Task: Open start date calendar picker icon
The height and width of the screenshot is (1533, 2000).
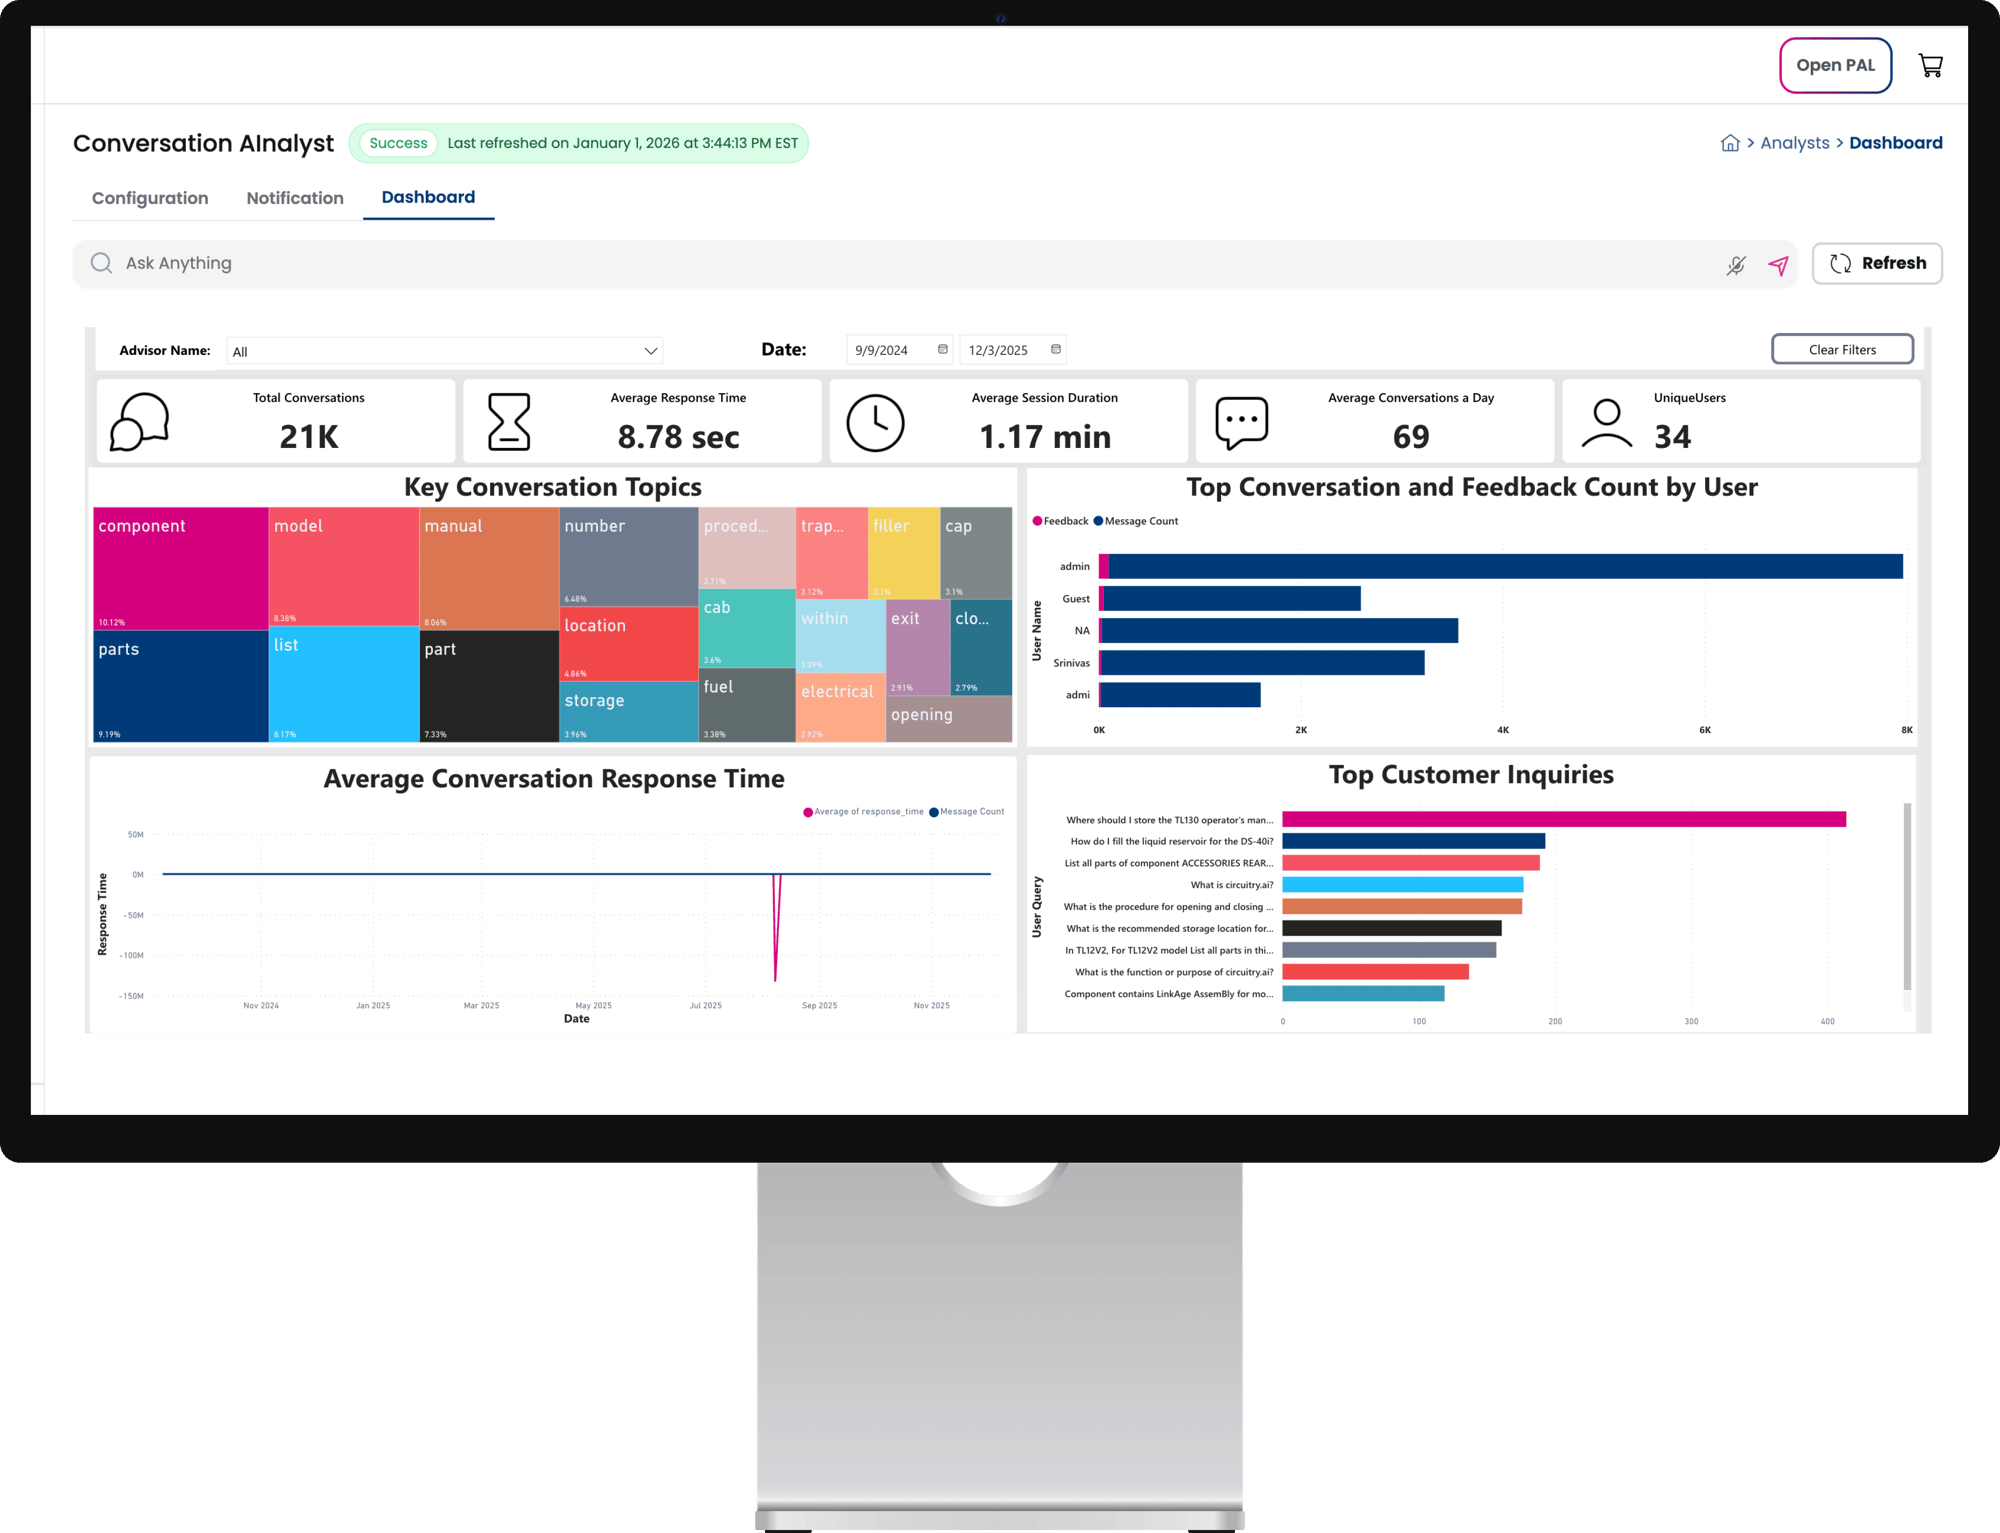Action: (x=942, y=349)
